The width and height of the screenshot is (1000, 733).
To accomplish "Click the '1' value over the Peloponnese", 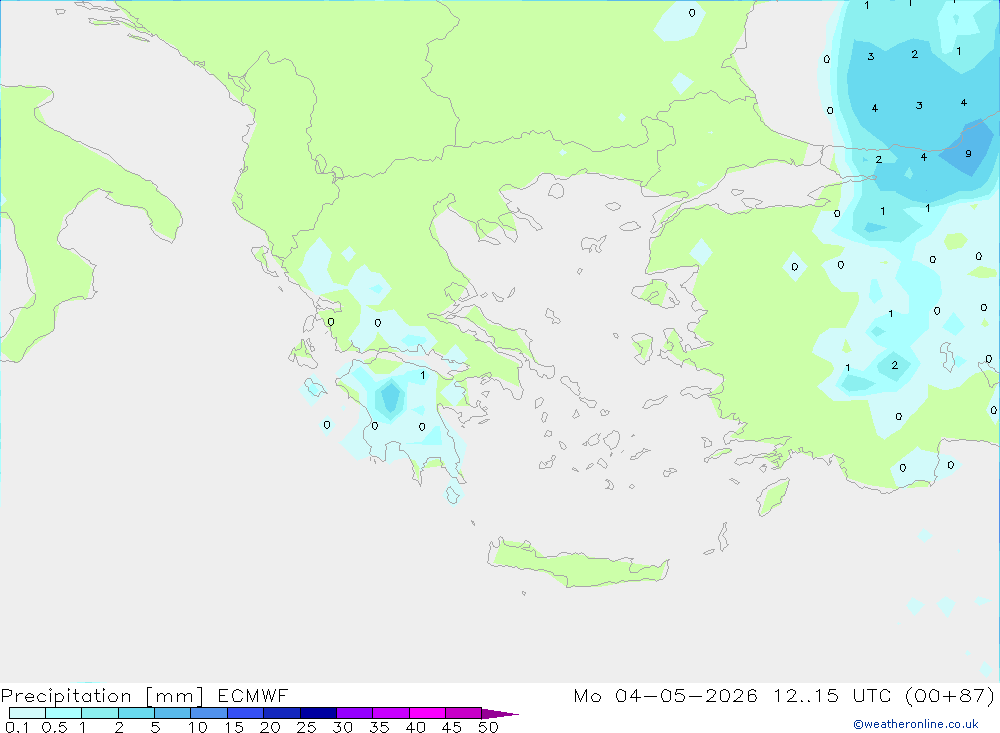I will click(x=423, y=375).
